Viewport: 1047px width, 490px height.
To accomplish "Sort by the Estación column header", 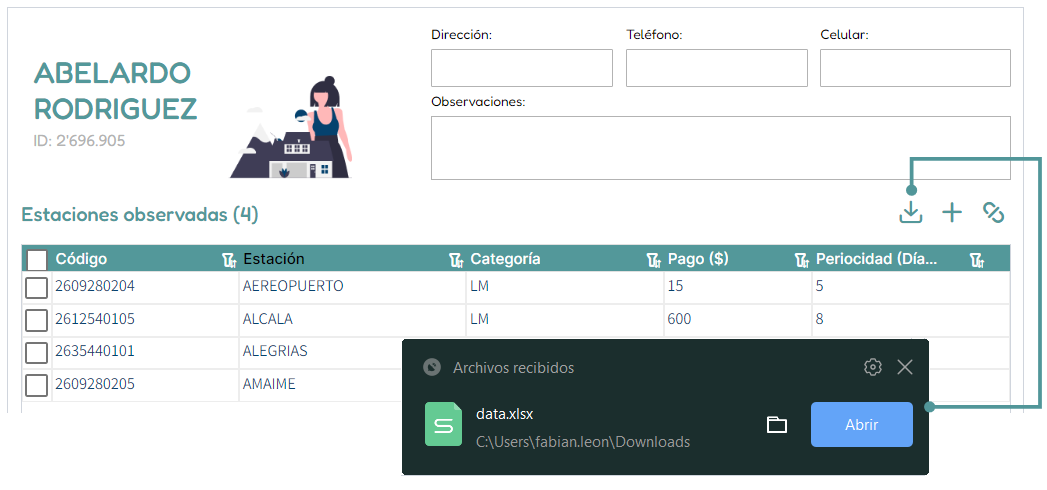I will coord(274,259).
